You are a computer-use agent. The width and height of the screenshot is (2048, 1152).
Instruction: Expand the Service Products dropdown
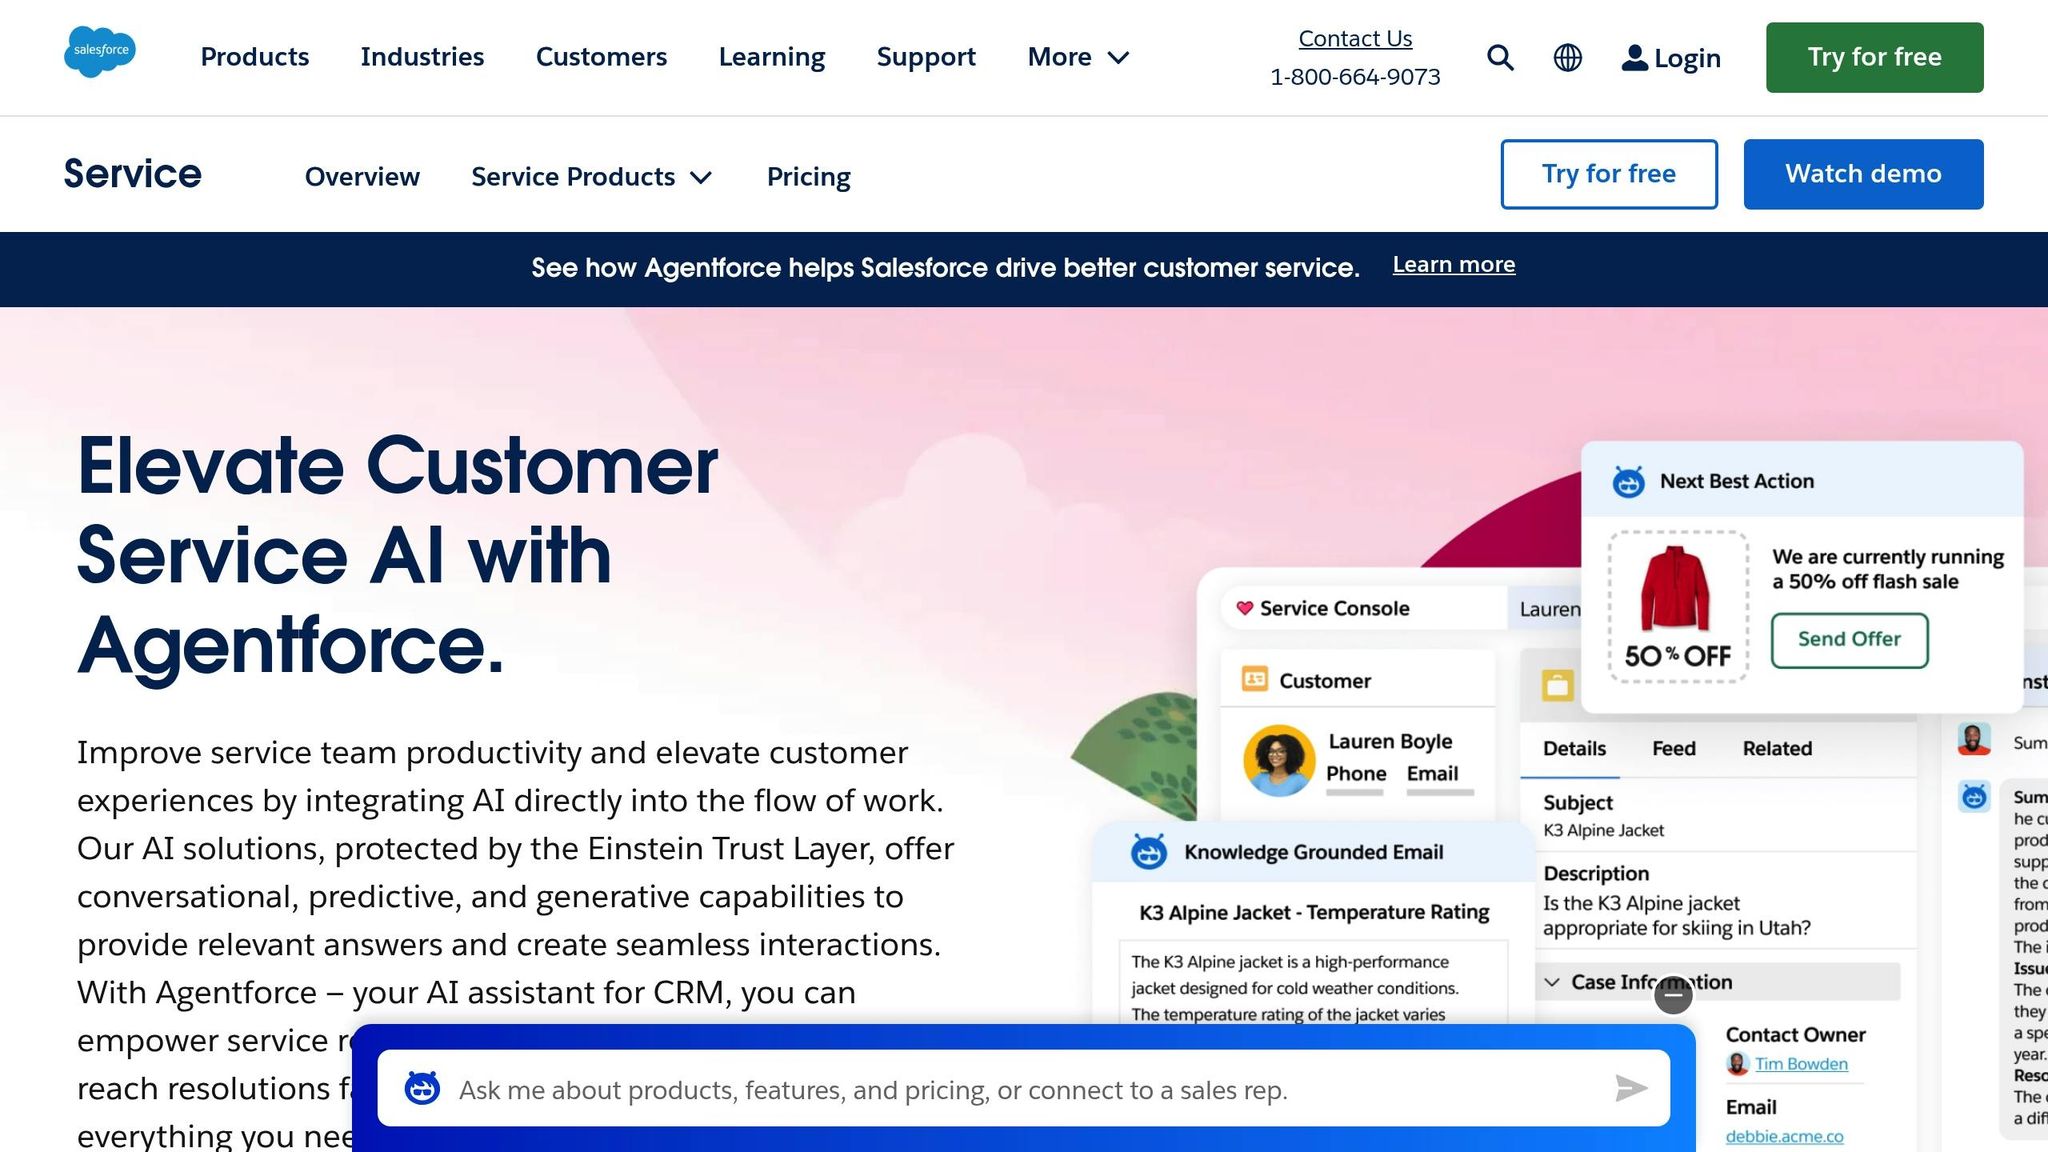(591, 177)
